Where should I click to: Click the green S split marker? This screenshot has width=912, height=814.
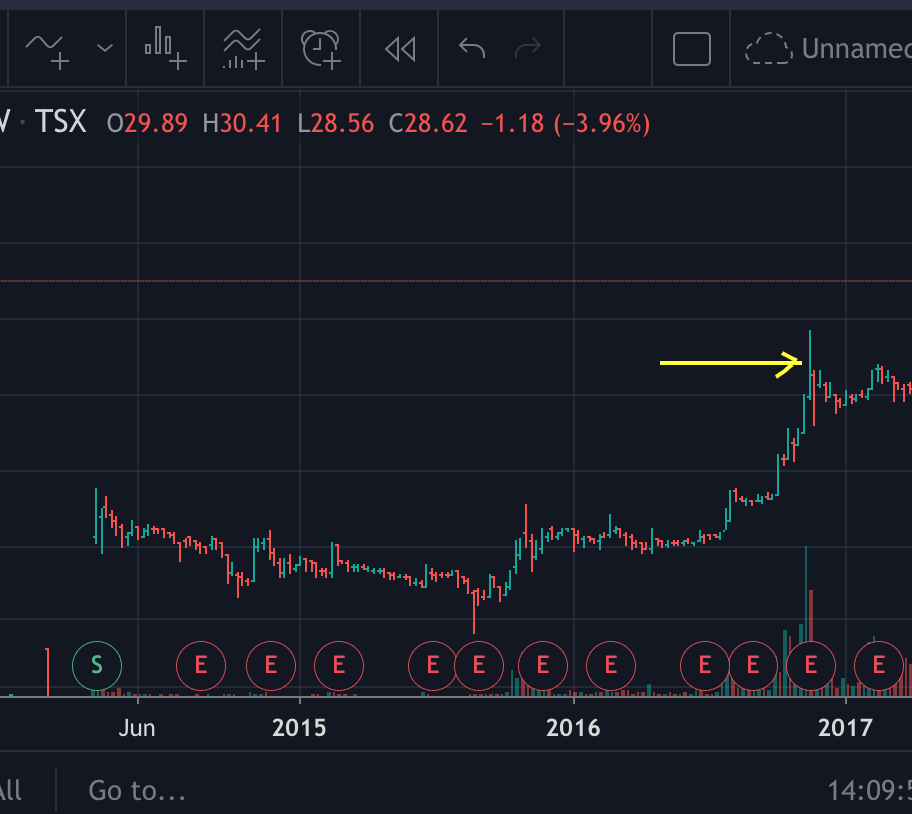97,665
